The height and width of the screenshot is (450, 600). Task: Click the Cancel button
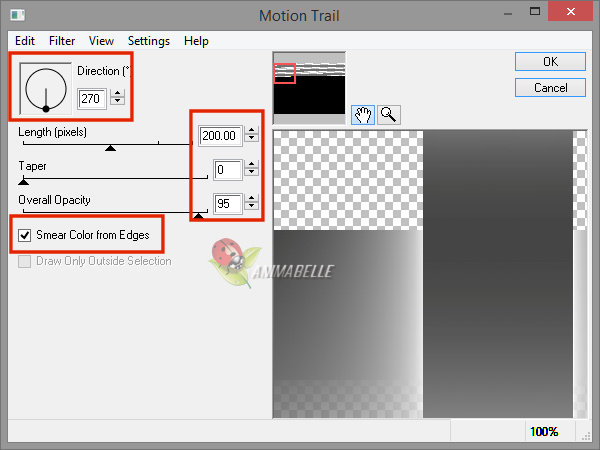550,88
